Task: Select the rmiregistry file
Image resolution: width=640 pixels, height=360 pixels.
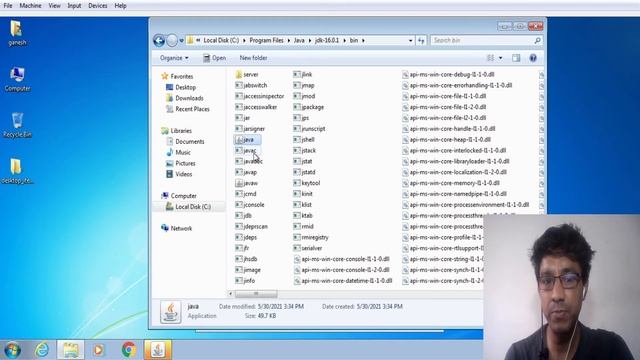Action: pos(311,238)
